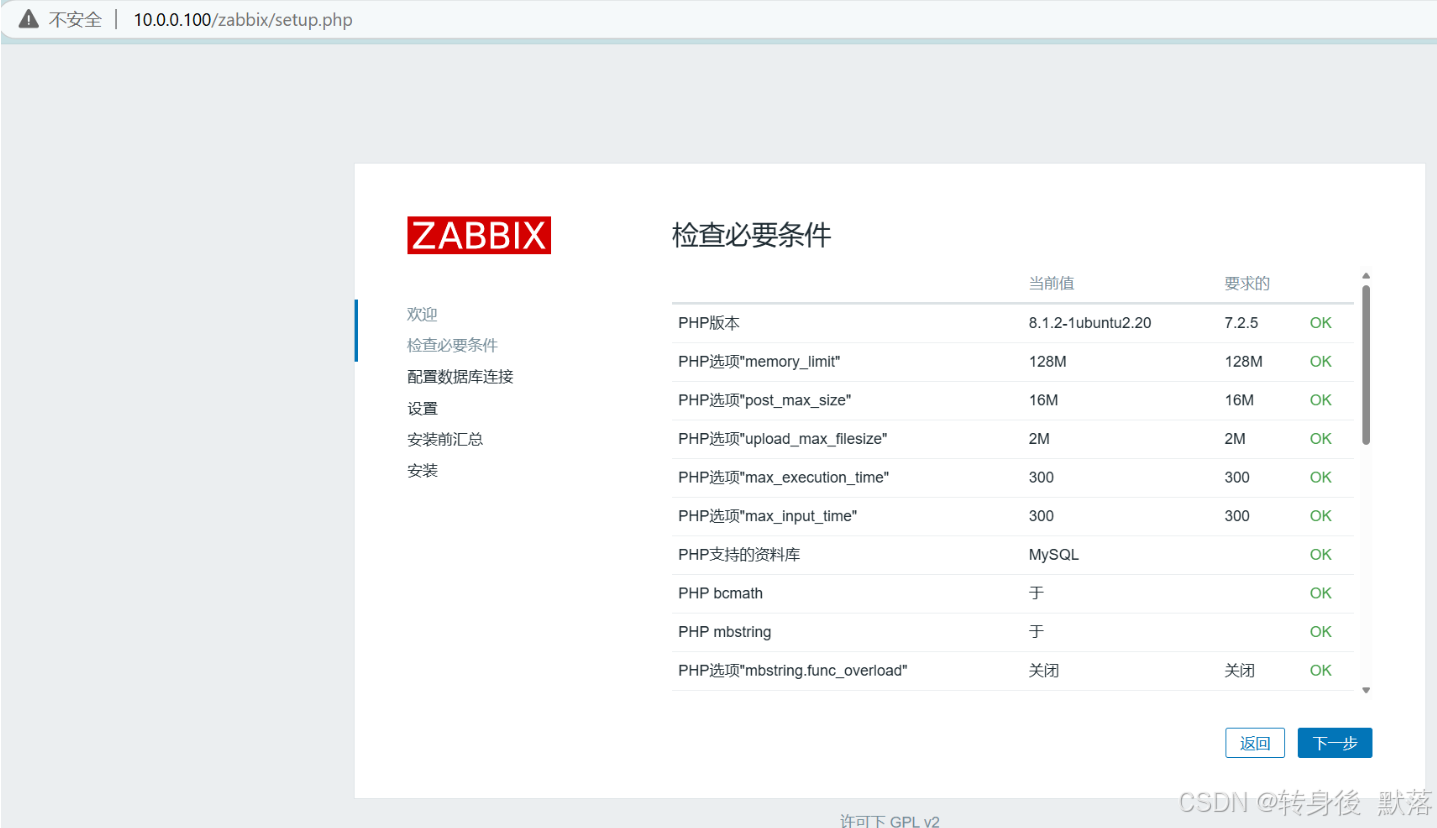This screenshot has height=828, width=1437.
Task: Click the 检查必要条件 page heading
Action: [752, 235]
